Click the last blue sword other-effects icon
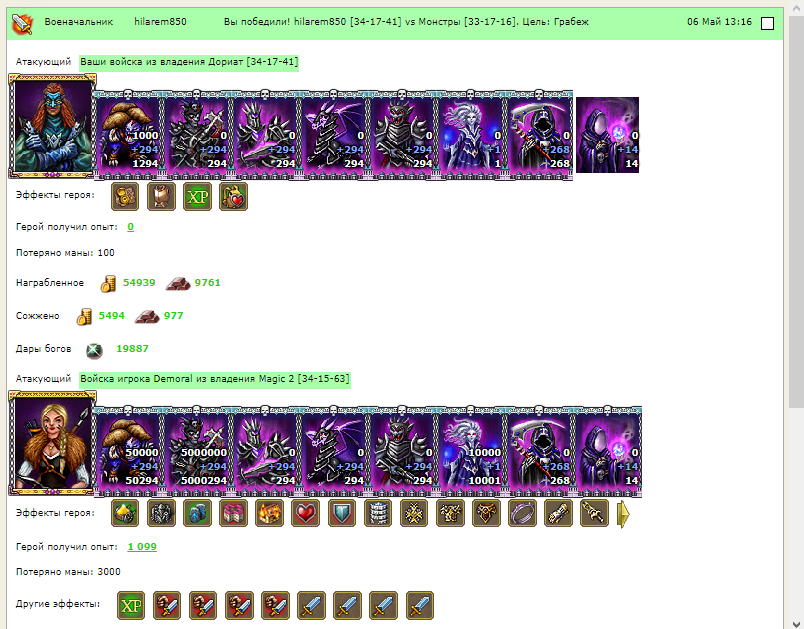The image size is (804, 629). pyautogui.click(x=419, y=605)
